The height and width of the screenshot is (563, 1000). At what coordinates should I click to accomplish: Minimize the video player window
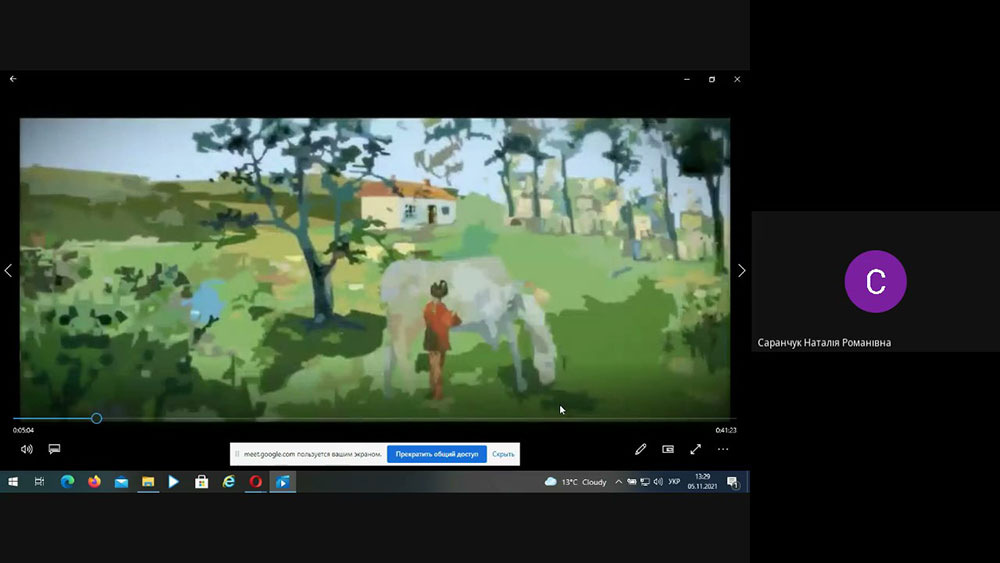(687, 79)
